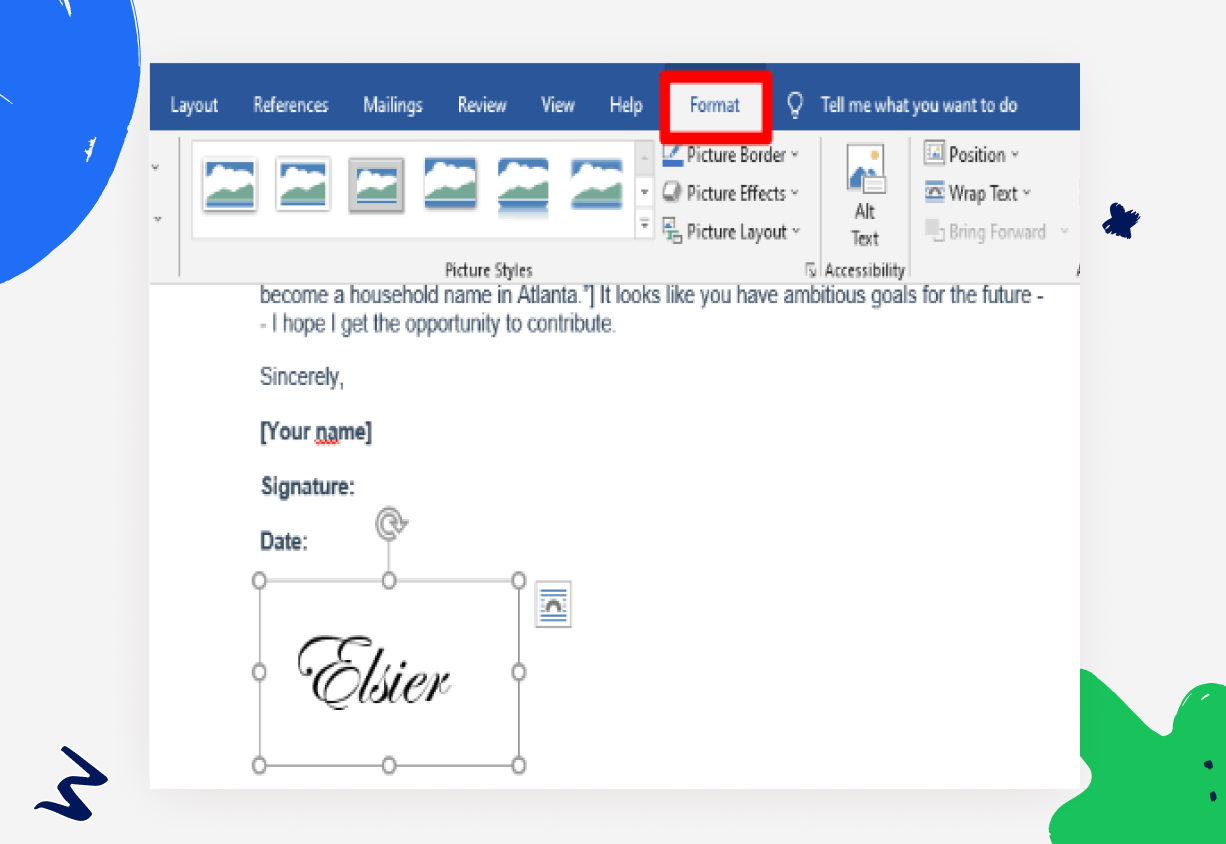The height and width of the screenshot is (844, 1226).
Task: Apply the sixth picture style thumbnail
Action: tap(597, 185)
